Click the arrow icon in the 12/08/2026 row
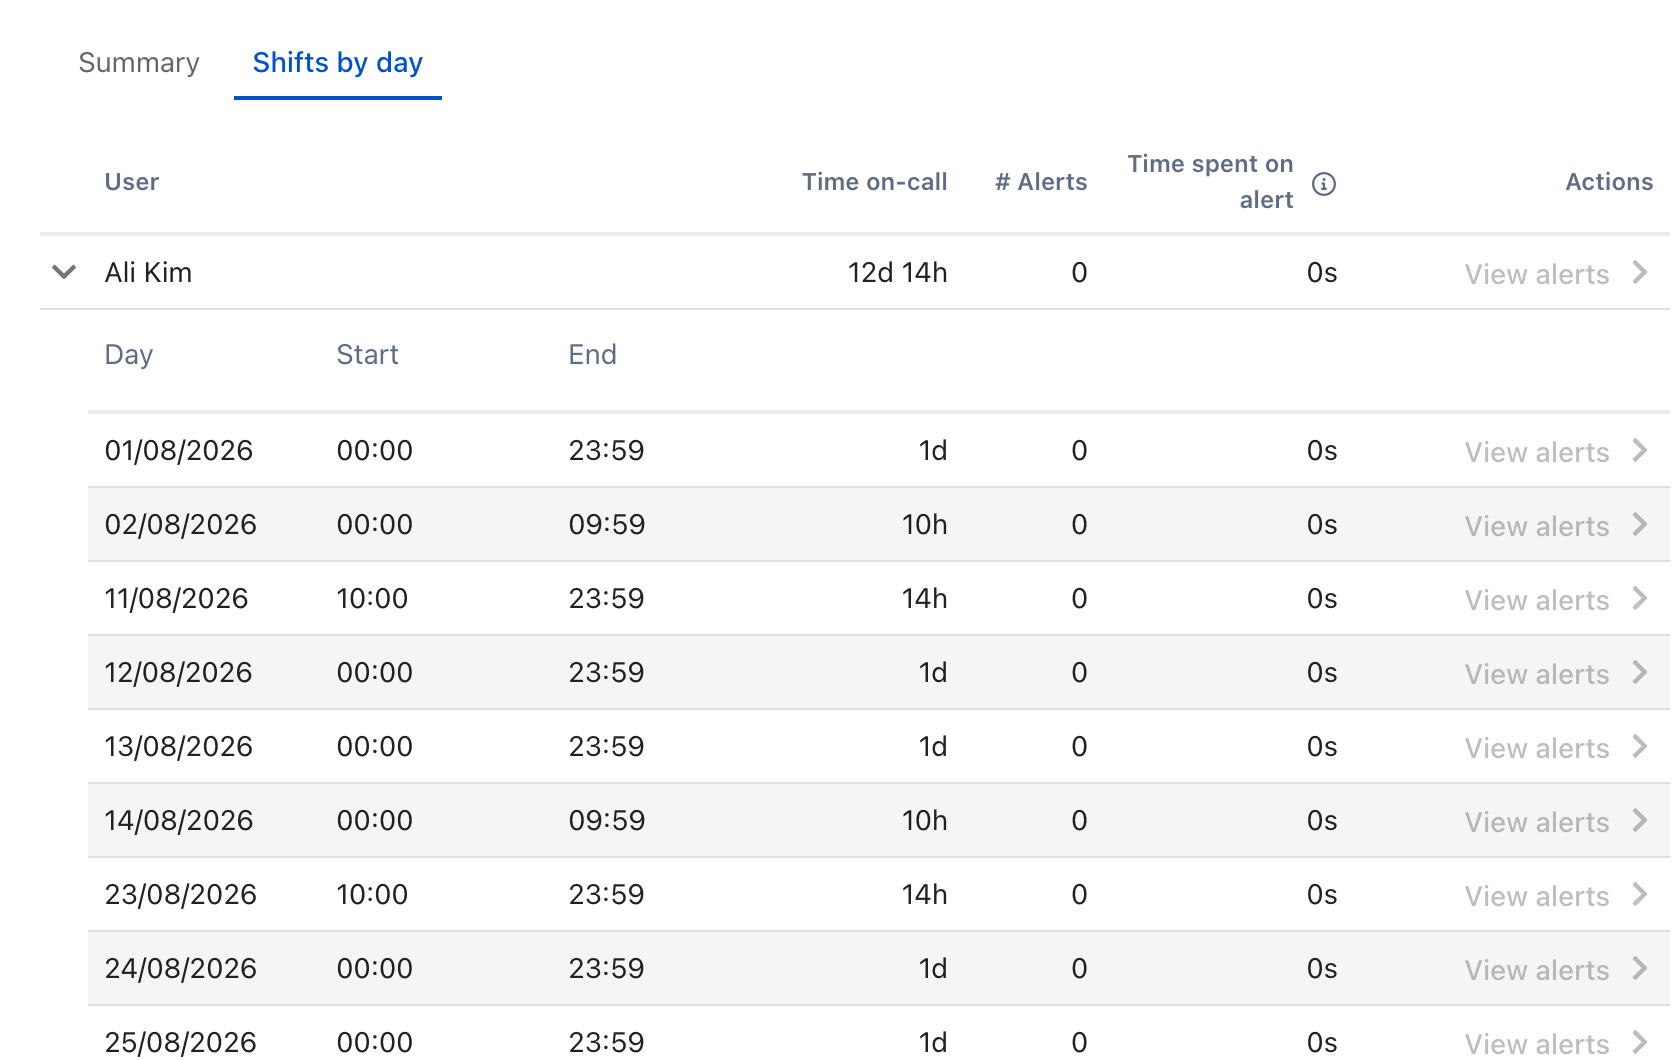This screenshot has width=1672, height=1060. (x=1640, y=672)
